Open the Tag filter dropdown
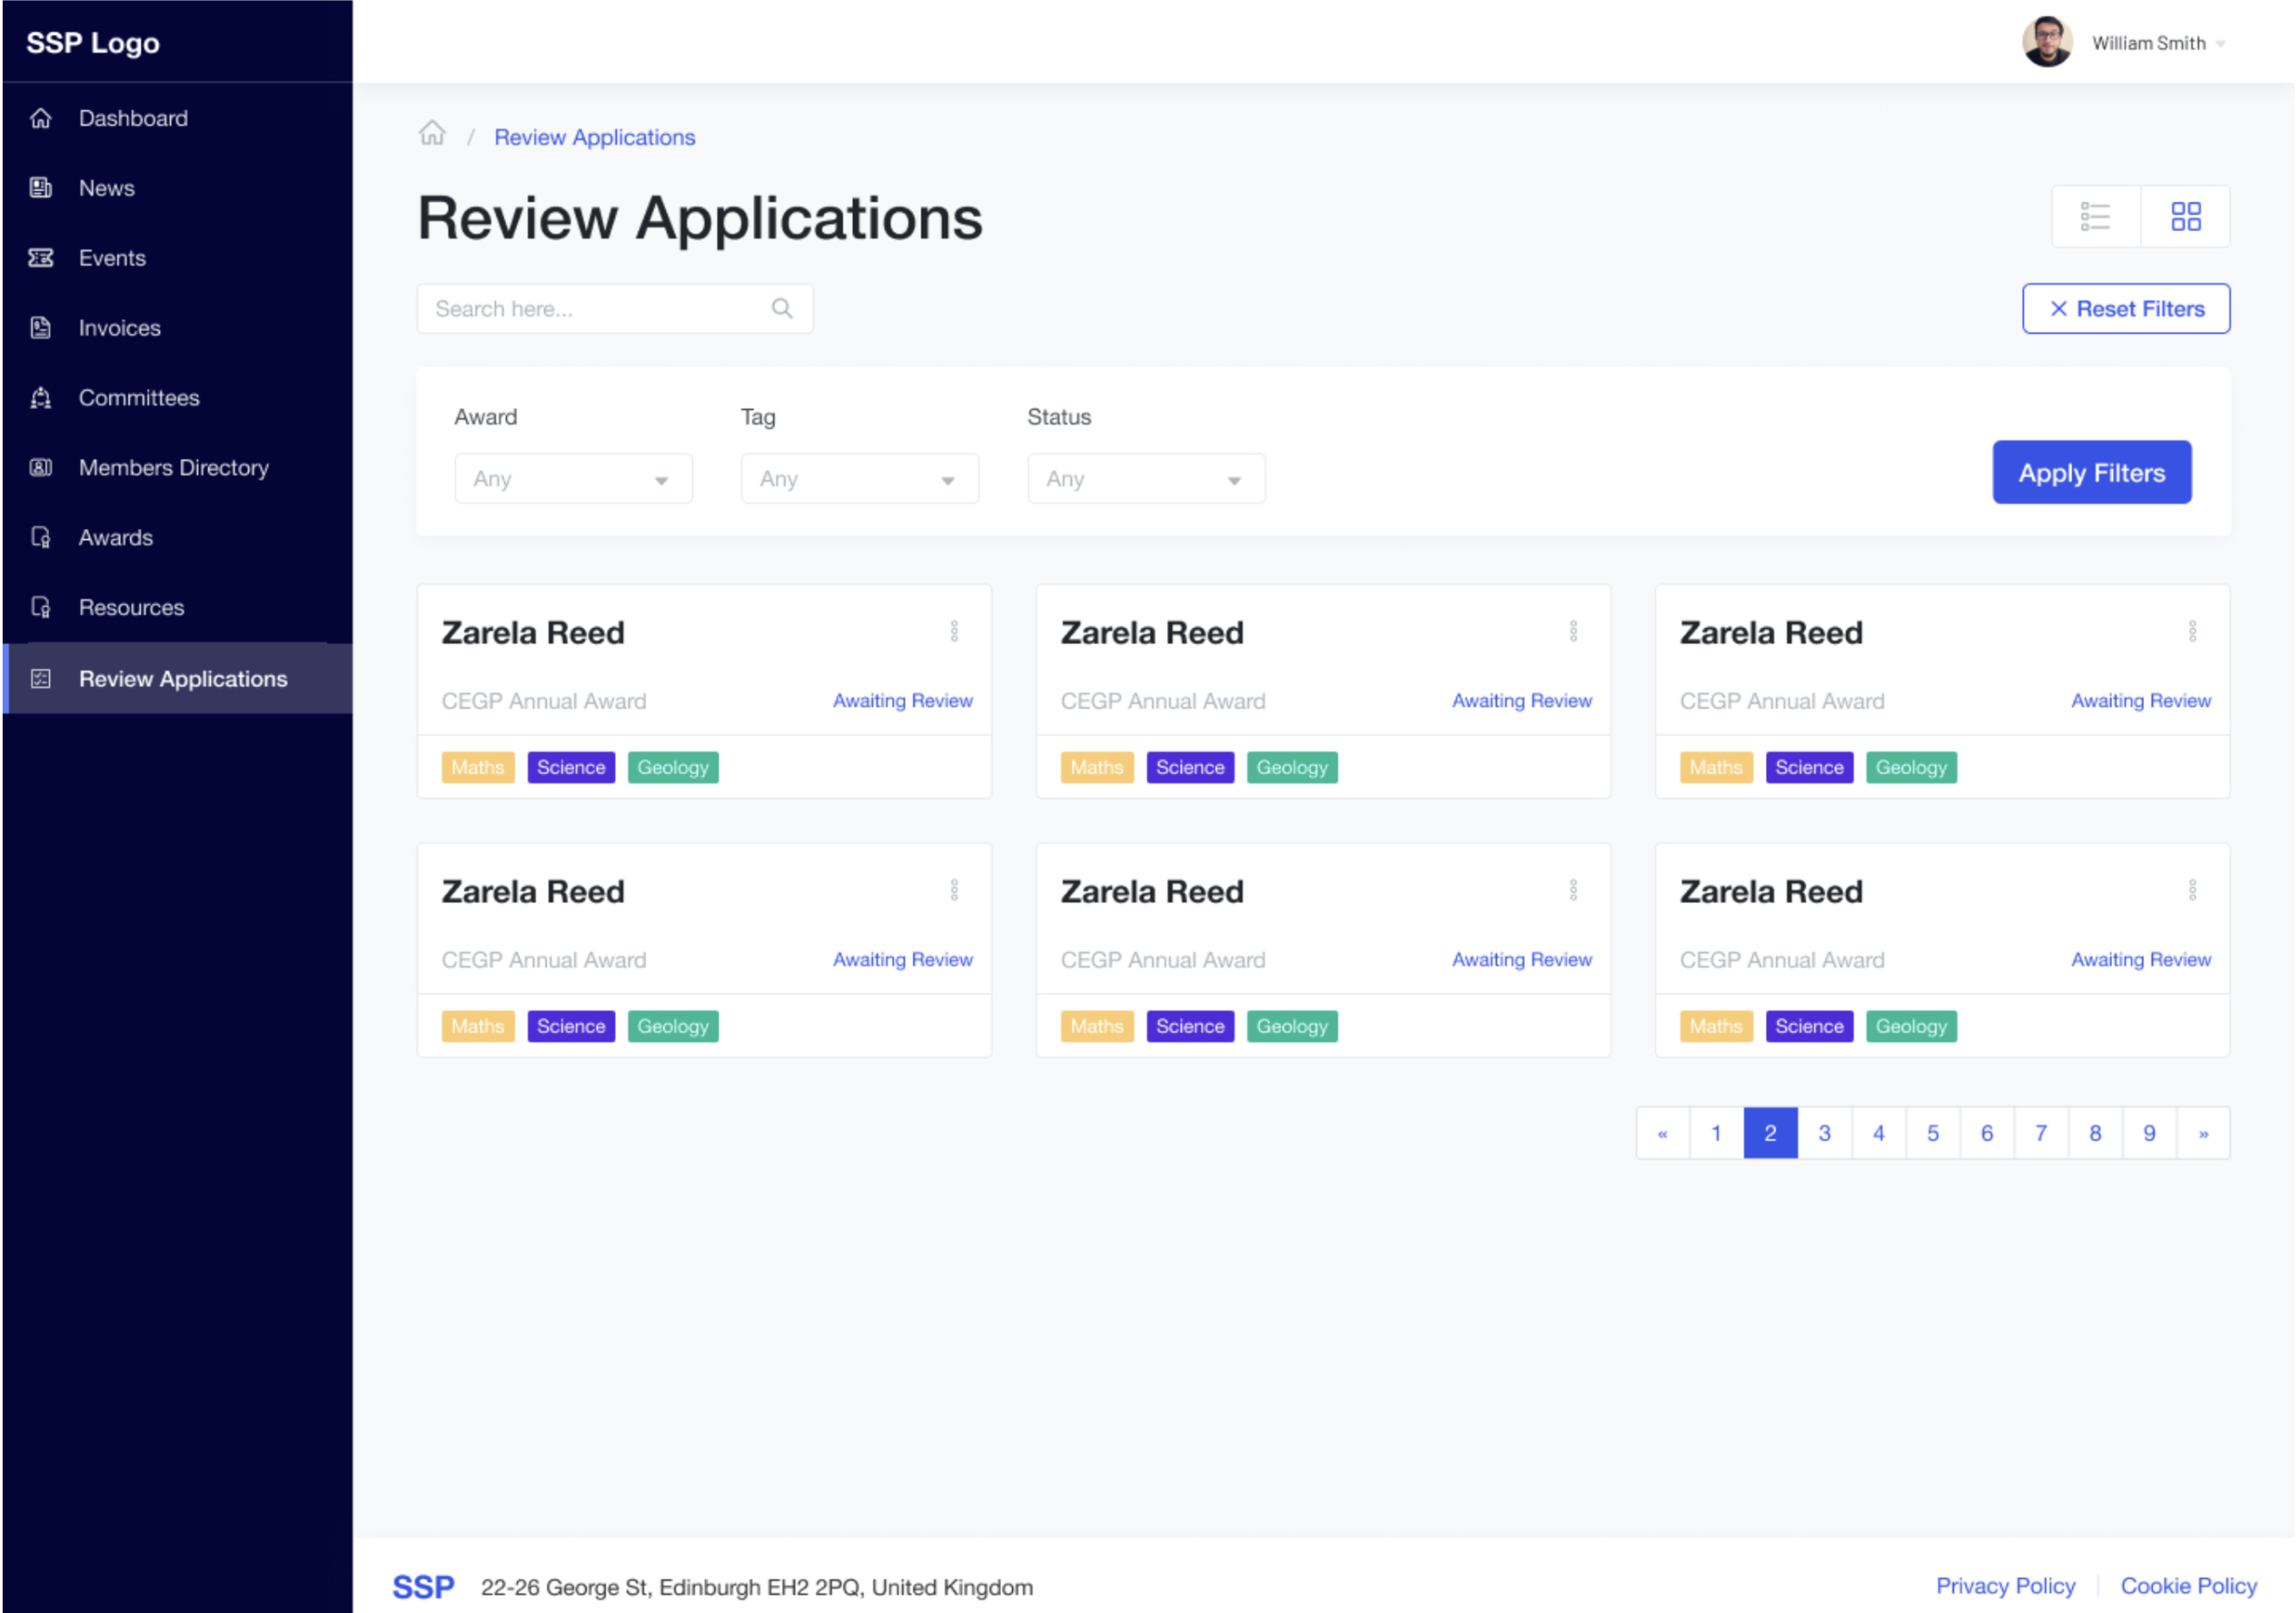Screen dimensions: 2296x1613 (859, 478)
